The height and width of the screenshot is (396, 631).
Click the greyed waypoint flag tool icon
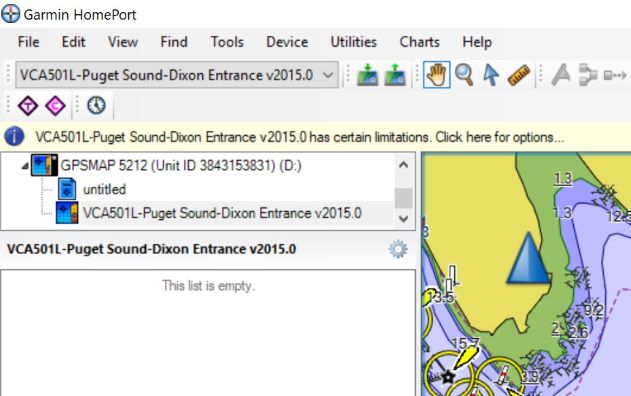561,75
